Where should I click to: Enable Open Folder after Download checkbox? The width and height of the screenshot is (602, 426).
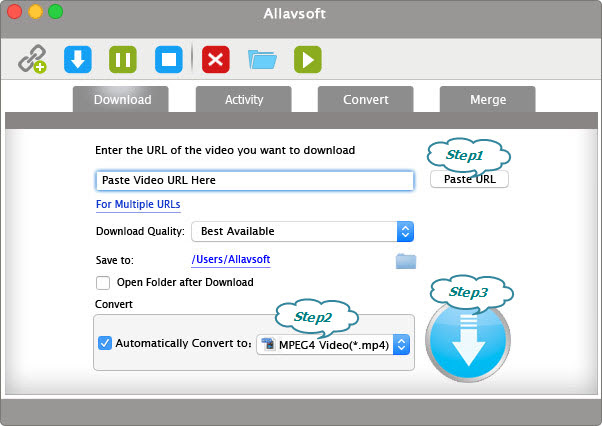103,283
